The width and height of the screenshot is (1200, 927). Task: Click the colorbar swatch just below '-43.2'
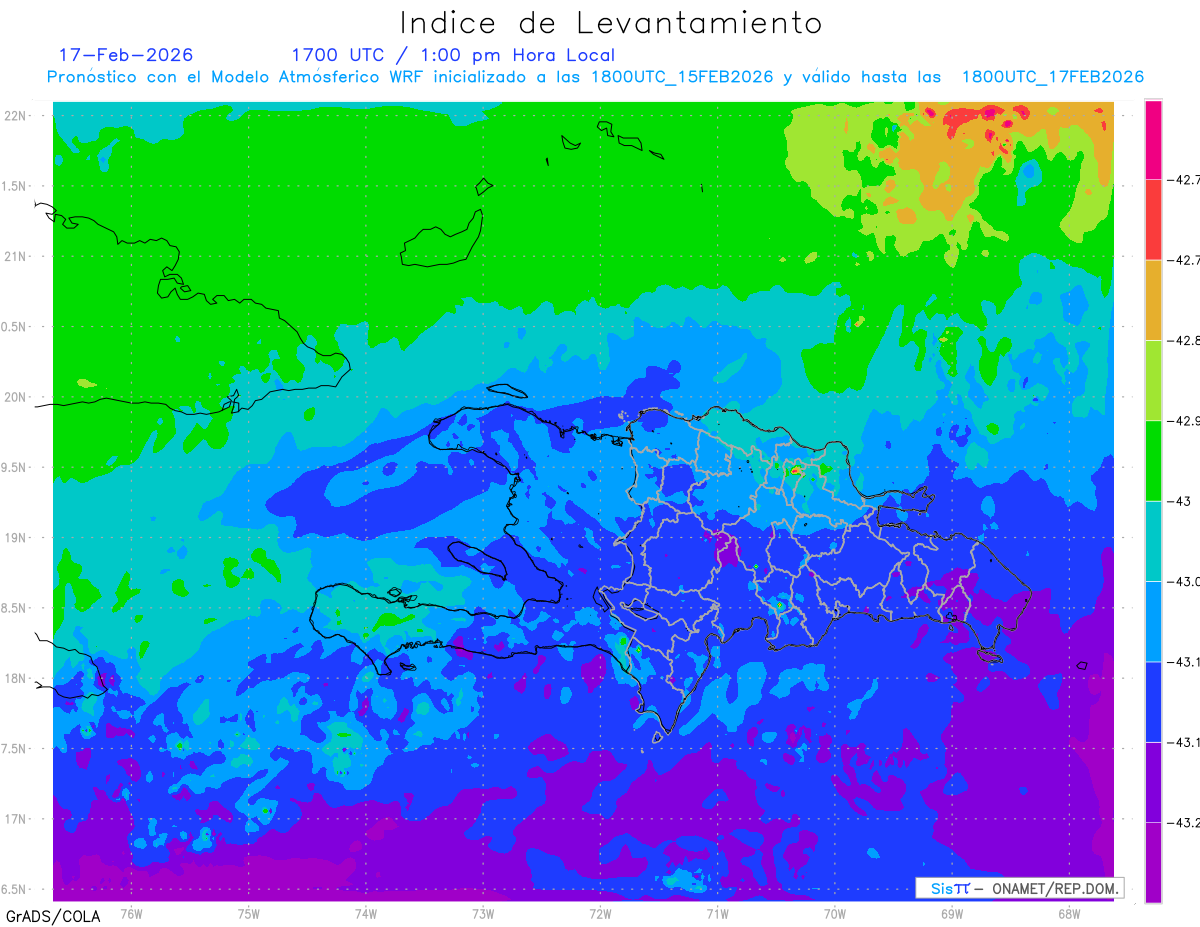[x=1153, y=862]
